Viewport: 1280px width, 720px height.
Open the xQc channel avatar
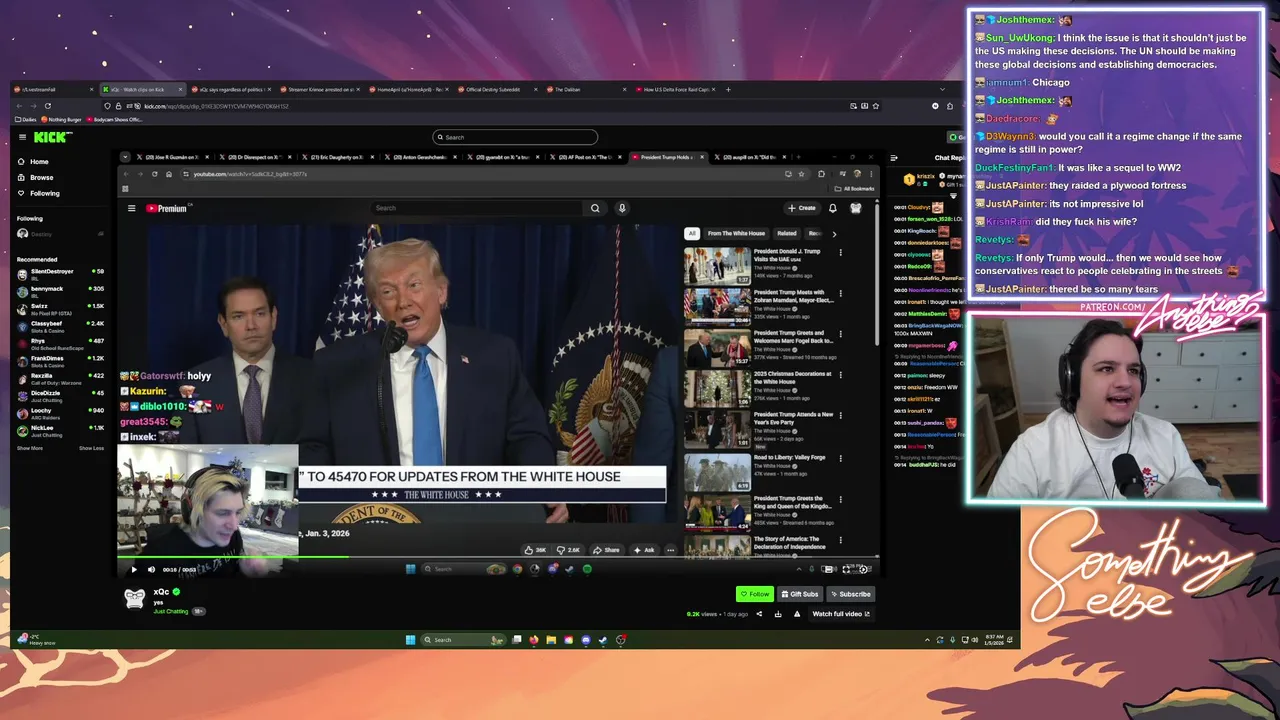click(x=134, y=598)
